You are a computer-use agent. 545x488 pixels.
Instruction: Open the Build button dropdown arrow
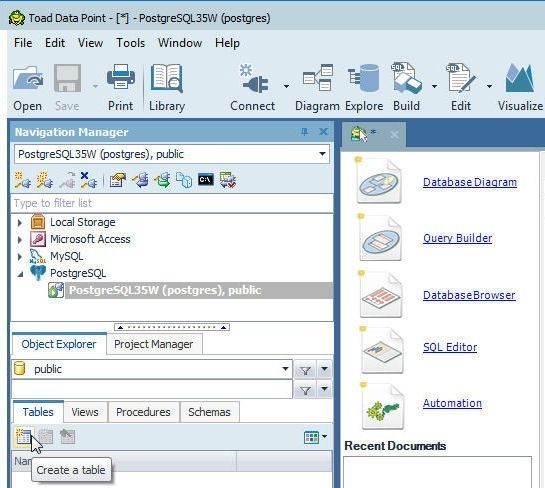click(x=434, y=86)
